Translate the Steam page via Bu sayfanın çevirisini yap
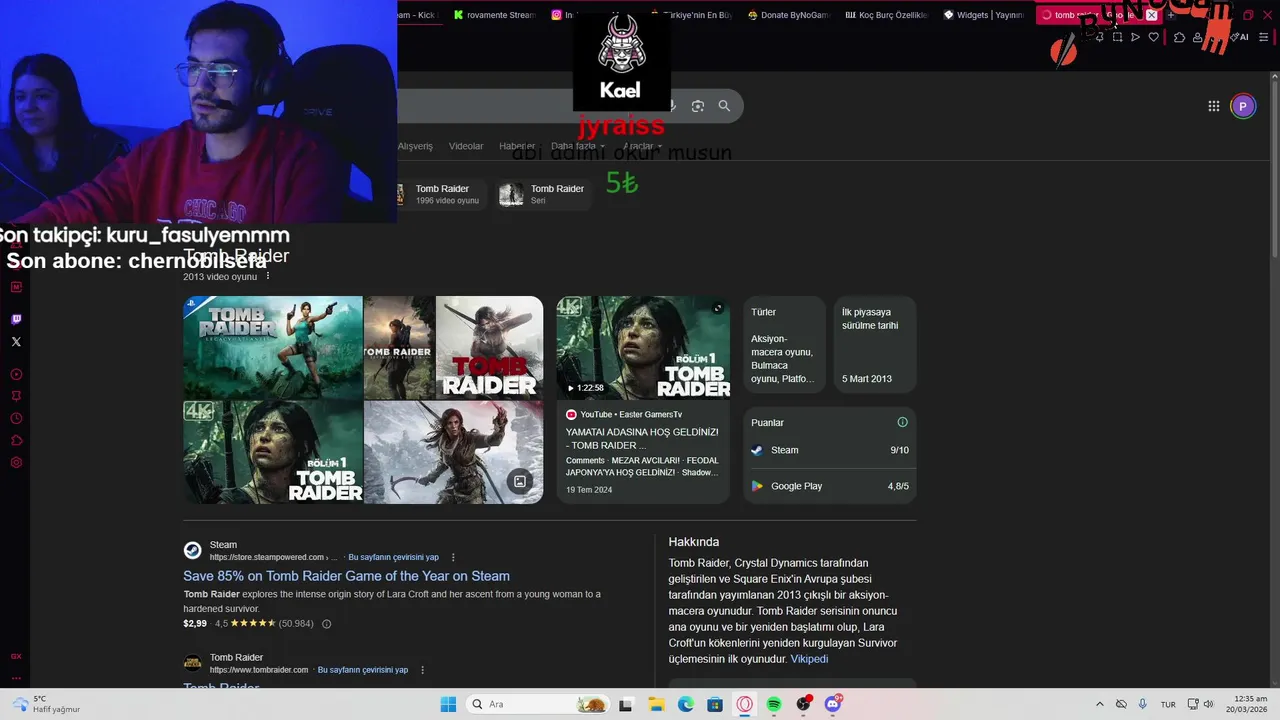 click(392, 557)
